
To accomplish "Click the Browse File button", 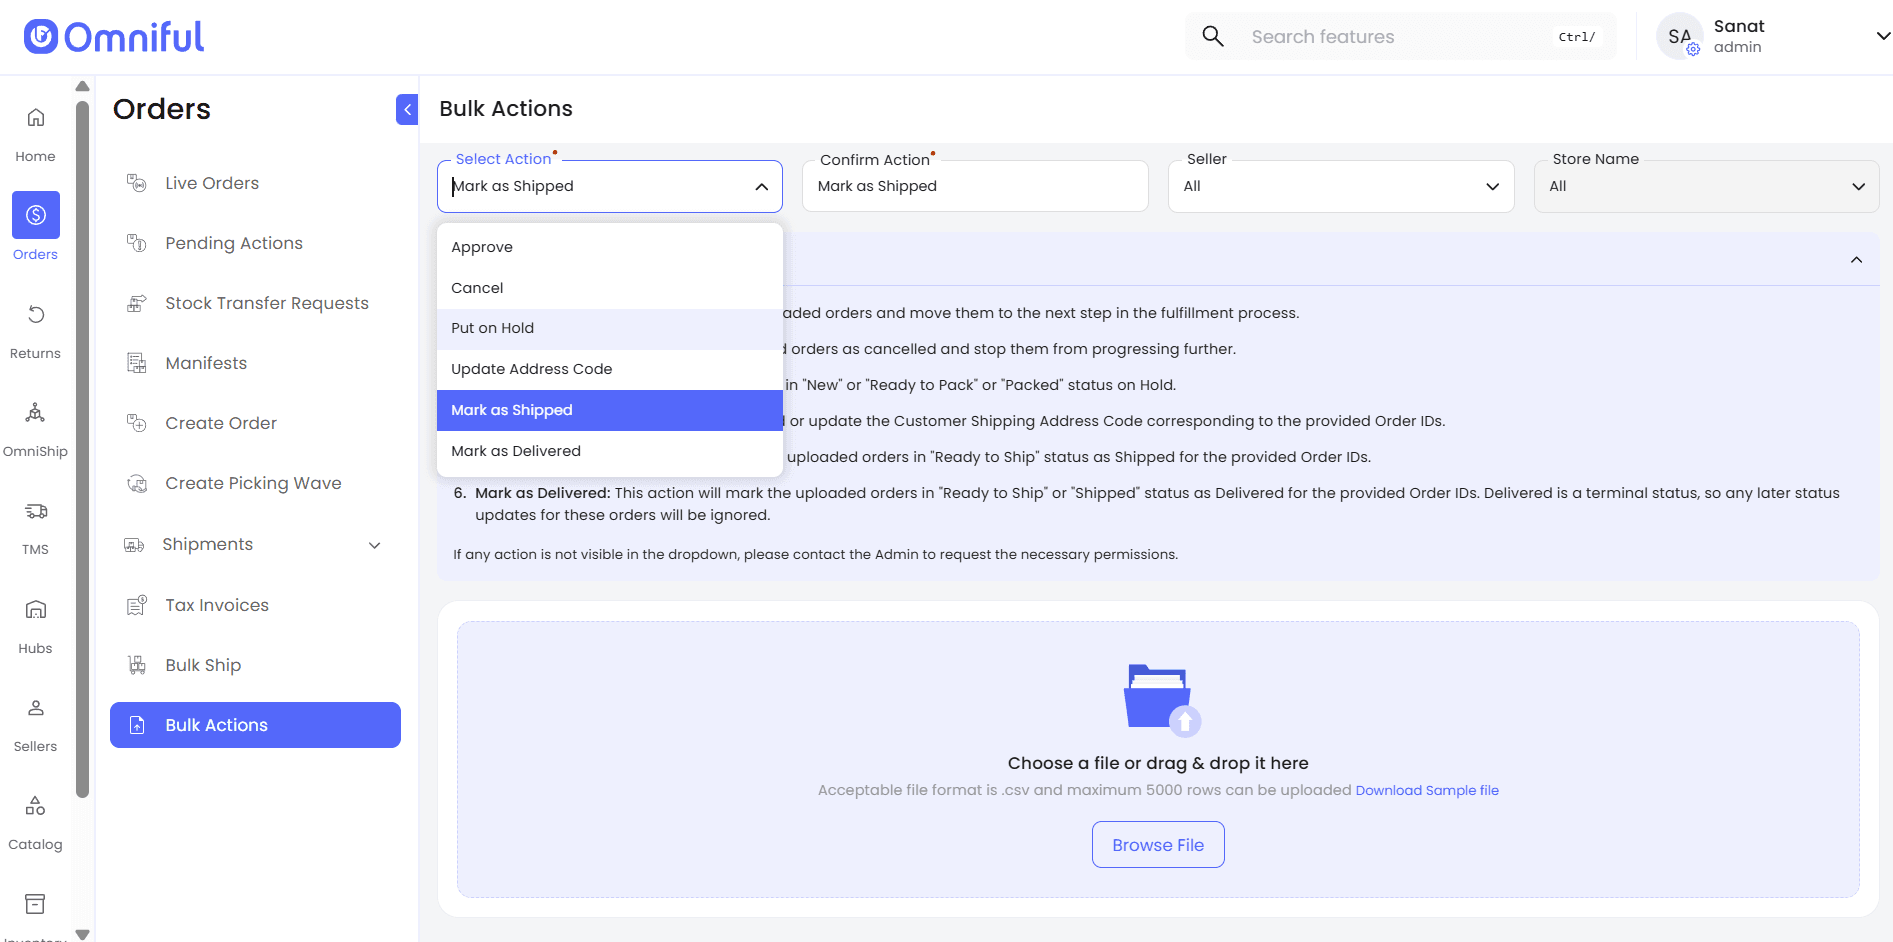I will (1157, 845).
